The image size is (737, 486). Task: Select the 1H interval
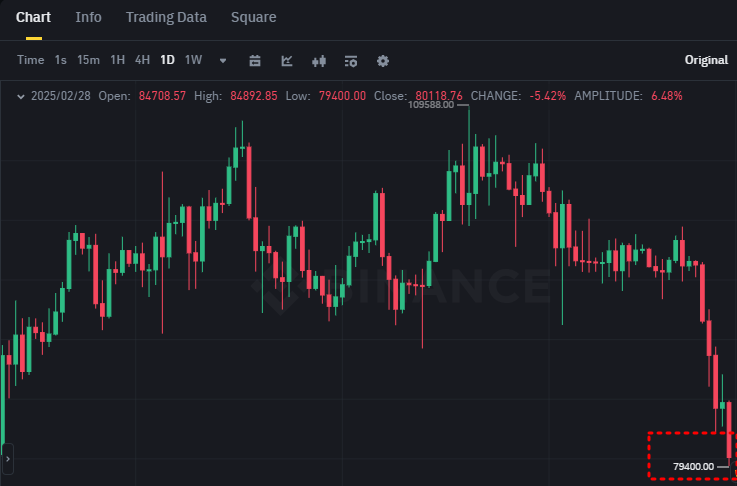[118, 60]
